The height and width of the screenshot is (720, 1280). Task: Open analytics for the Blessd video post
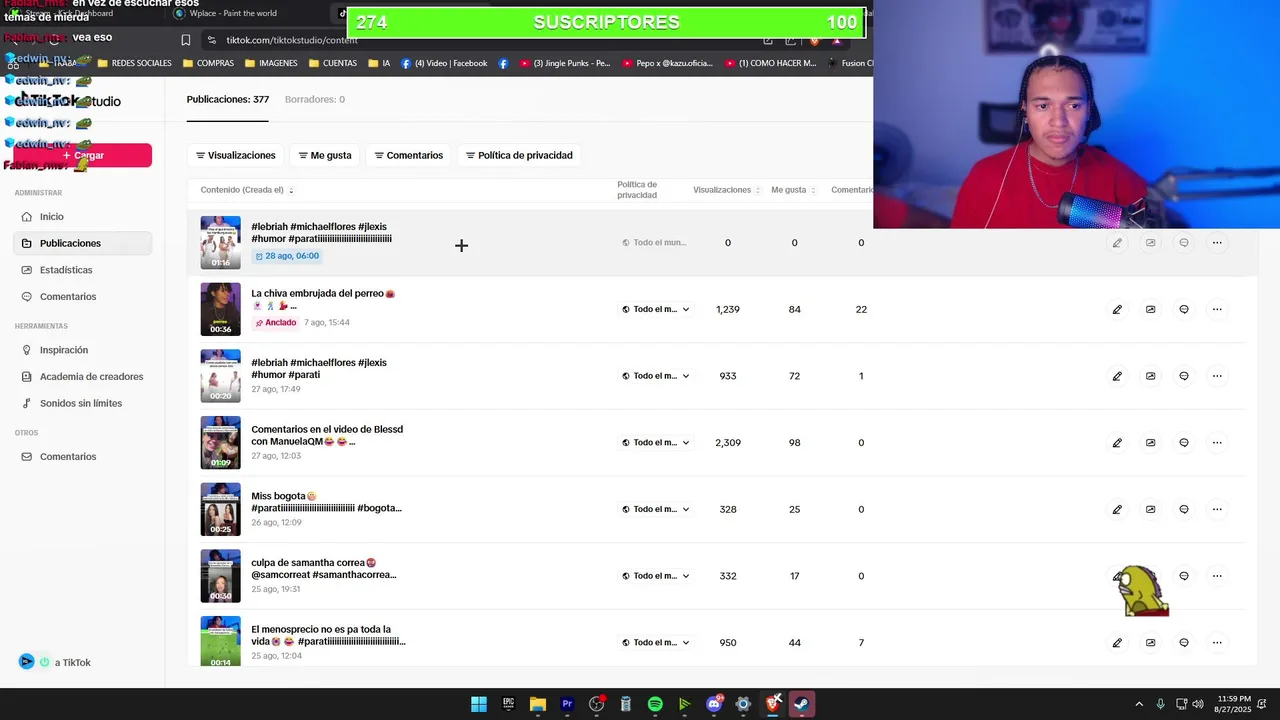[1150, 442]
